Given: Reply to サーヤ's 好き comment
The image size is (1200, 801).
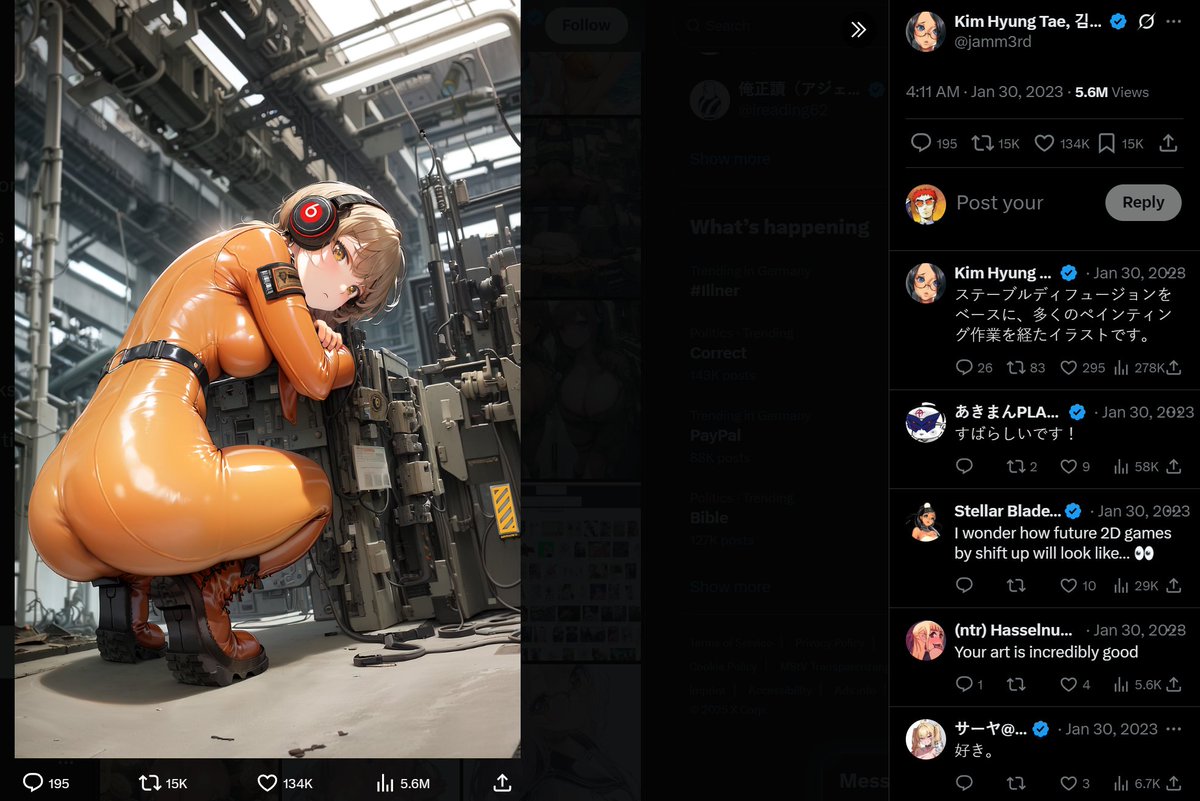Looking at the screenshot, I should click(964, 784).
